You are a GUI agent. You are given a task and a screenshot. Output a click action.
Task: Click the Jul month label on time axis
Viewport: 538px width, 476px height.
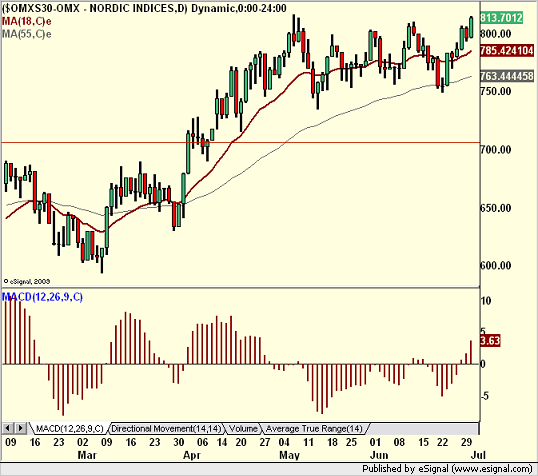pyautogui.click(x=478, y=455)
